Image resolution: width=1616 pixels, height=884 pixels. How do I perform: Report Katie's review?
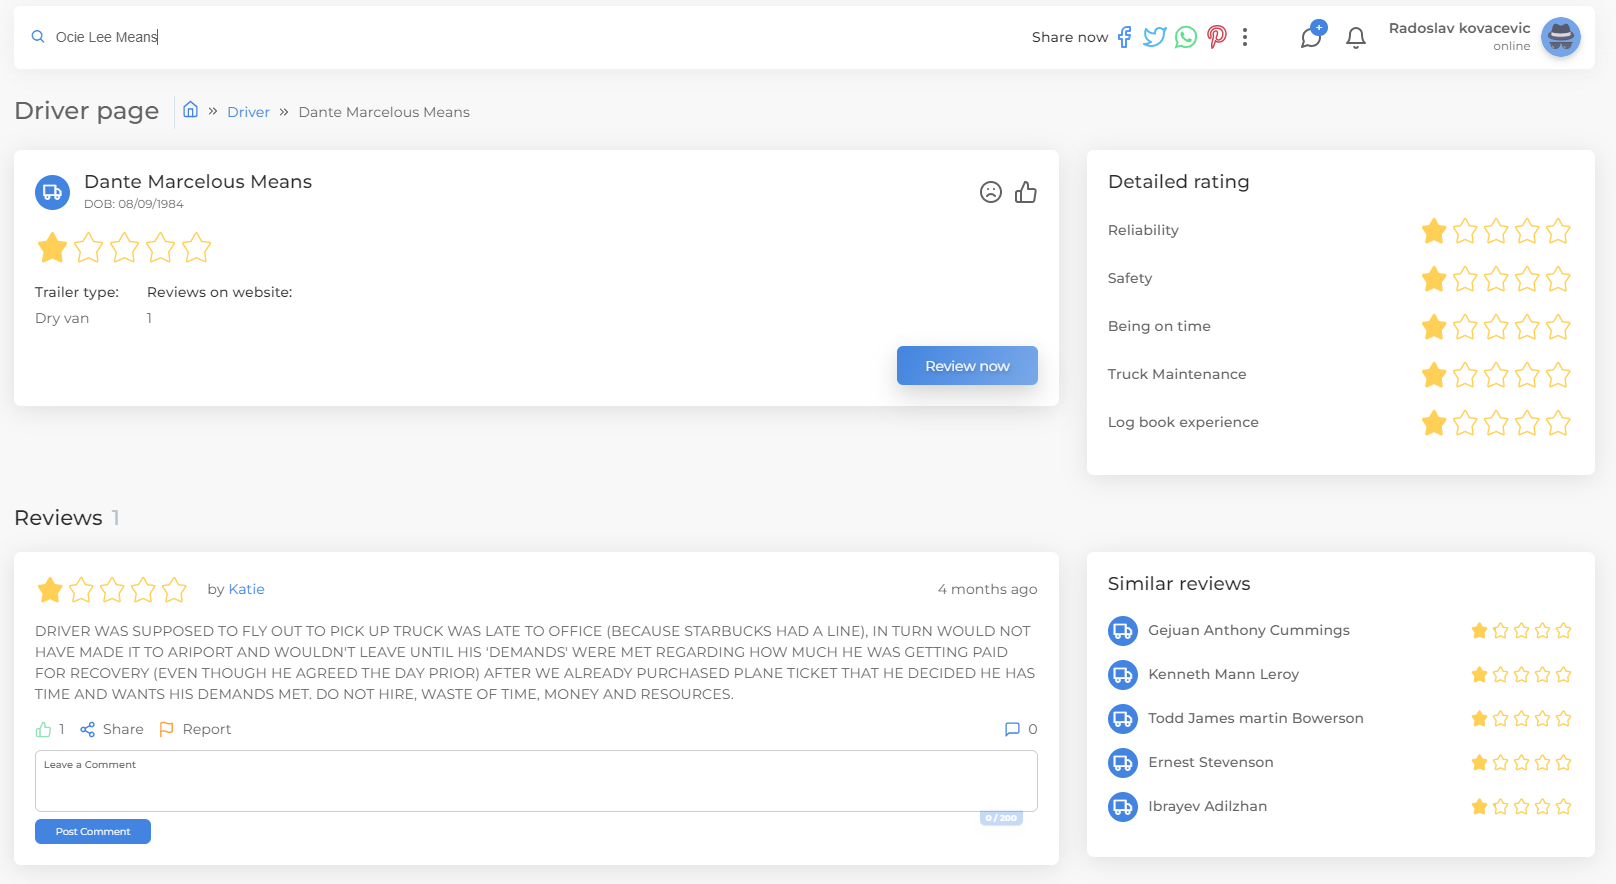(x=196, y=729)
